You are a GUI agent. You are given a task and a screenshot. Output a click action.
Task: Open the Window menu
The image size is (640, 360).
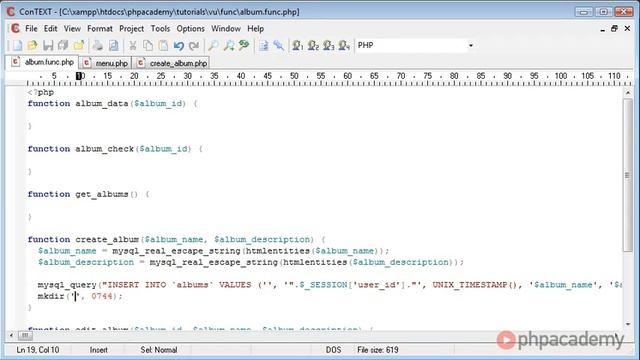point(226,29)
